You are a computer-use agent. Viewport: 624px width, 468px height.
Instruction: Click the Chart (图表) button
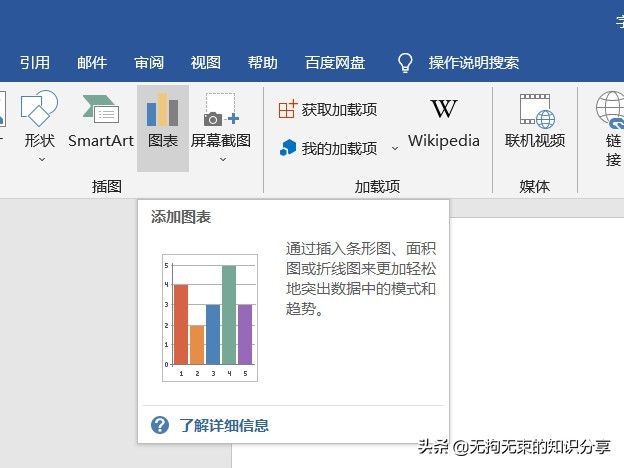(162, 128)
